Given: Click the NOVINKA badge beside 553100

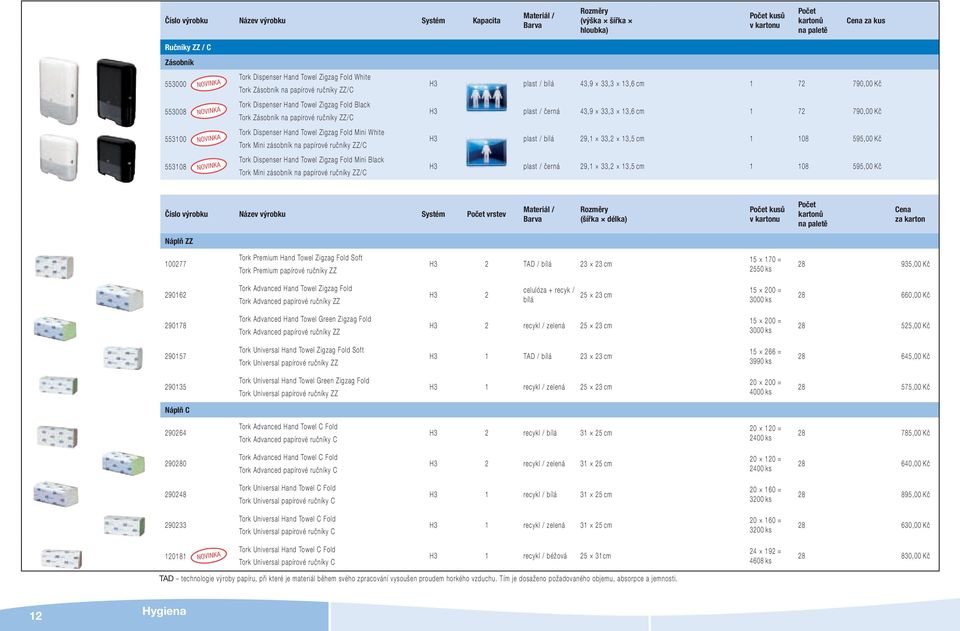Looking at the screenshot, I should point(209,138).
